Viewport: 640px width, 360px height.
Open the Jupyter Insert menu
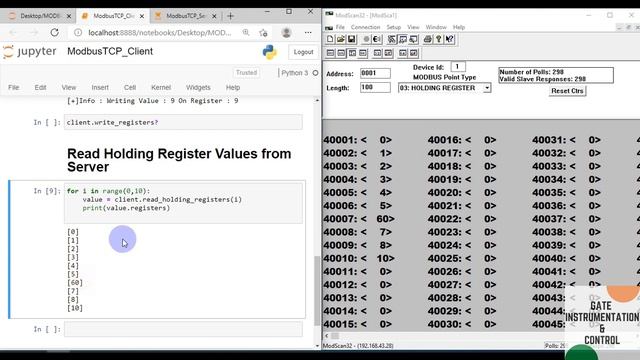click(100, 87)
